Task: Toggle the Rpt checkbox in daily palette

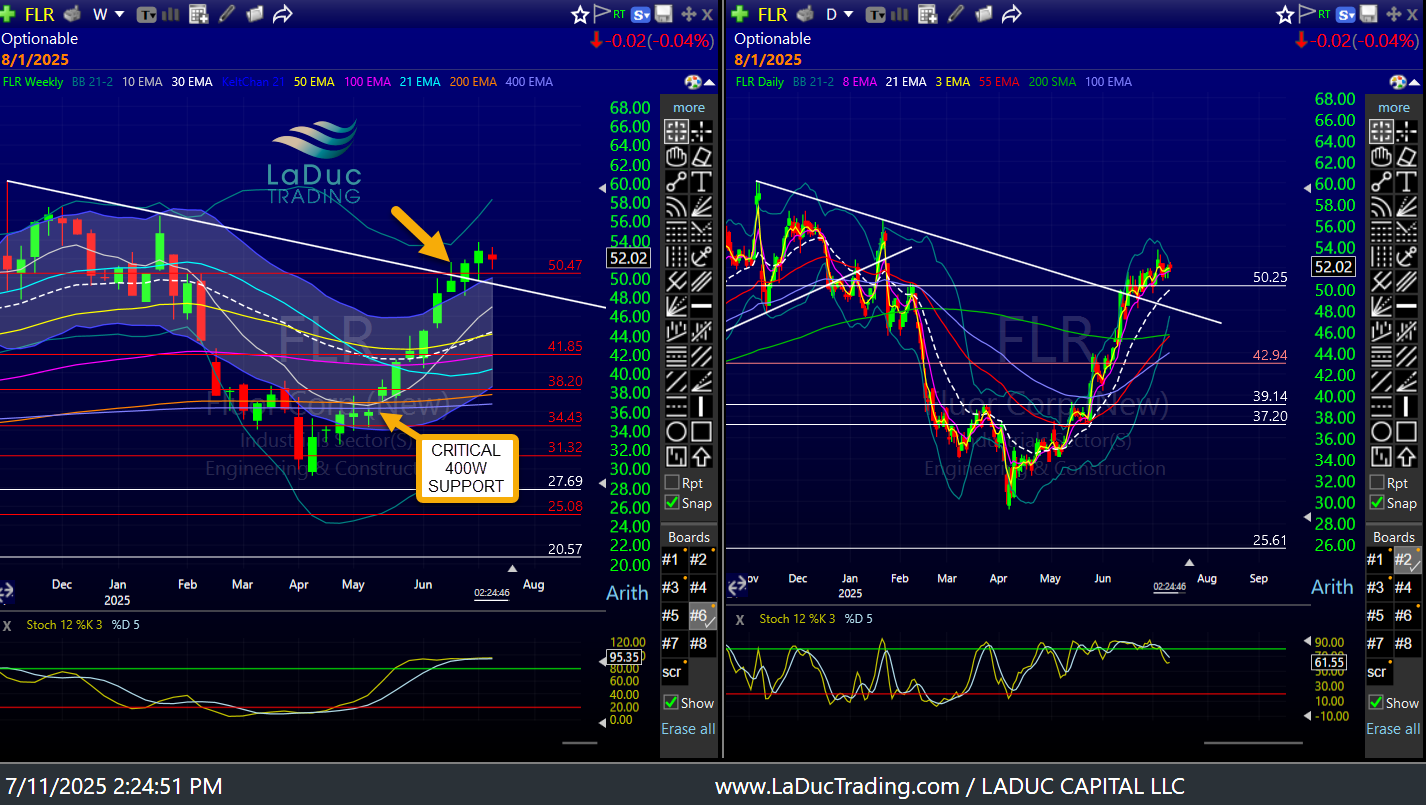Action: (1377, 482)
